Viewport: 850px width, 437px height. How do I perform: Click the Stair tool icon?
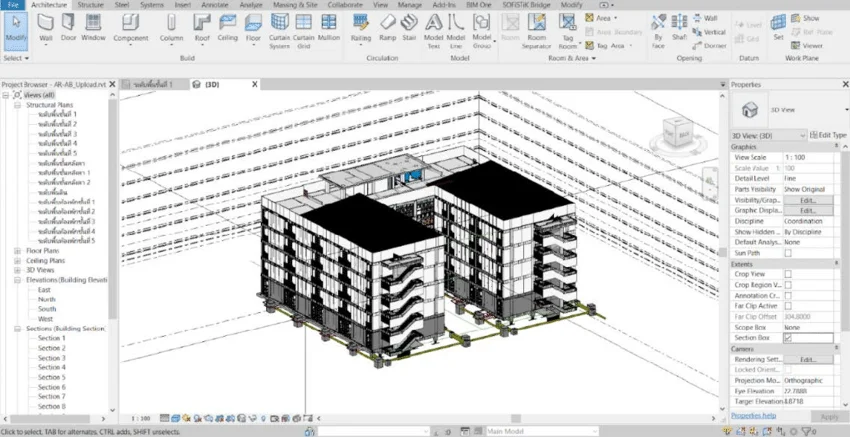(409, 29)
